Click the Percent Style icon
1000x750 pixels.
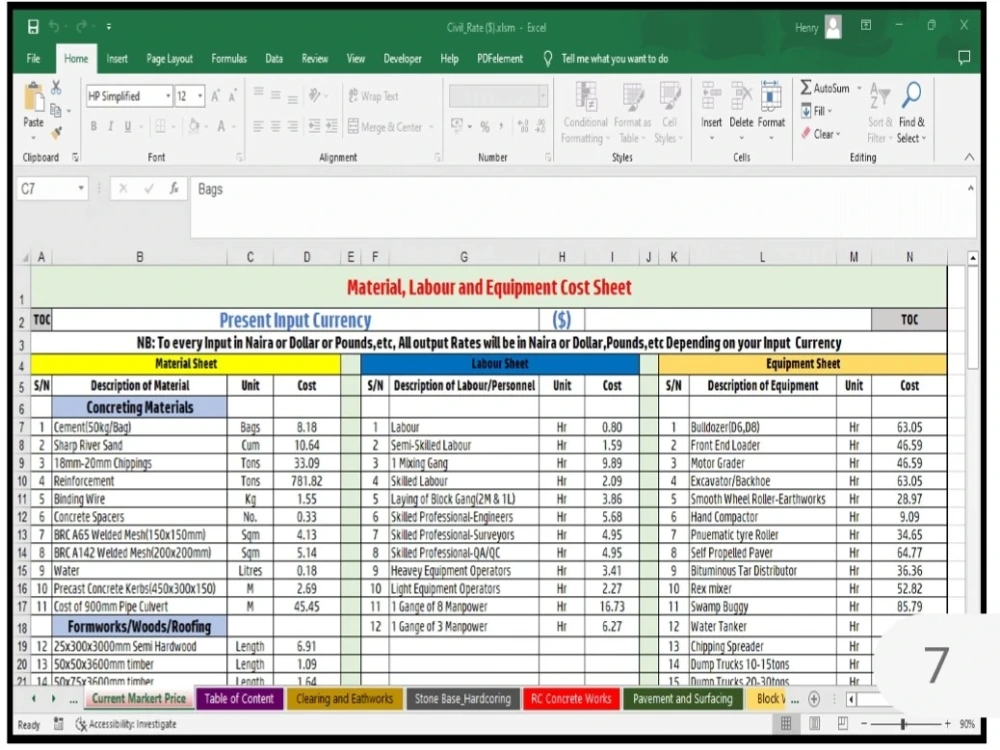pyautogui.click(x=485, y=127)
